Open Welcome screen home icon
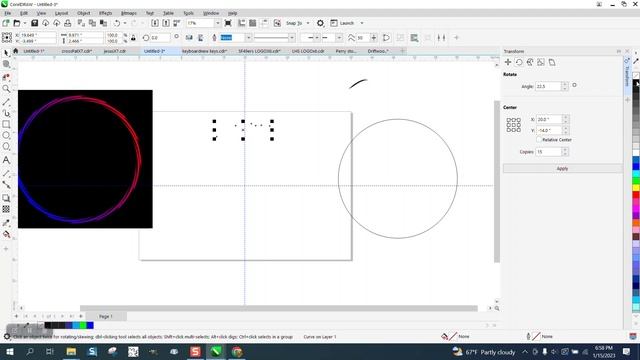 (x=16, y=51)
